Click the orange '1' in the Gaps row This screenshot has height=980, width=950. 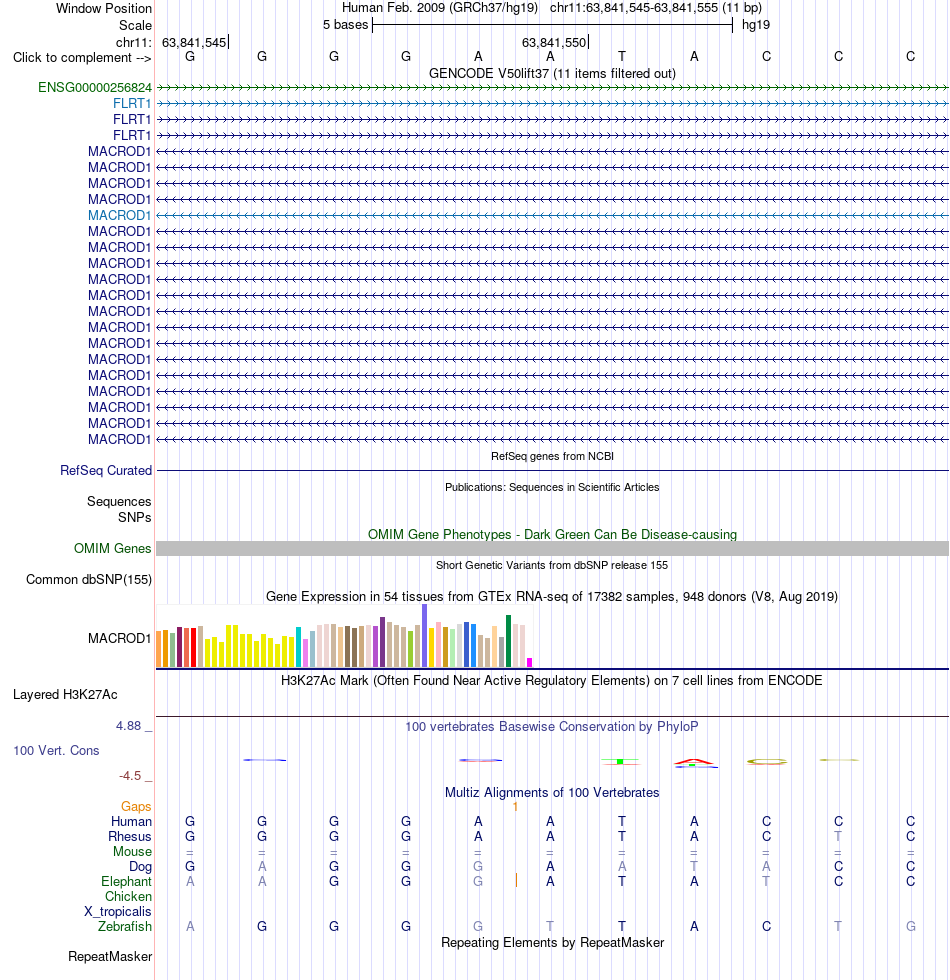click(515, 807)
